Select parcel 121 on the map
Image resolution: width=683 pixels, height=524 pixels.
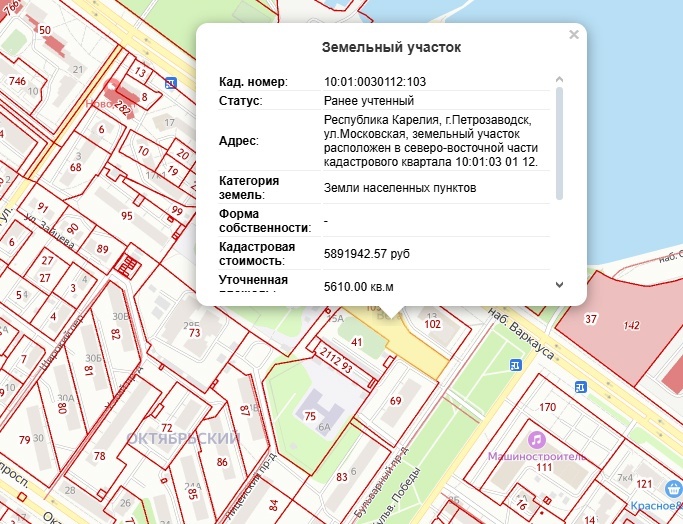click(644, 484)
